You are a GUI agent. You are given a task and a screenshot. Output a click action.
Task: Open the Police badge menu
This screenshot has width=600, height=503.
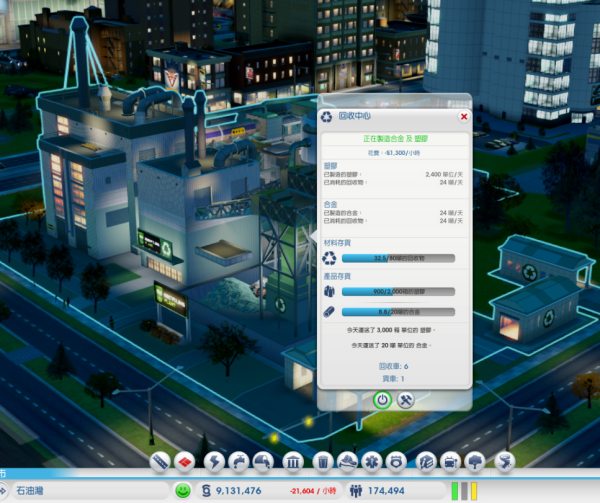coord(396,462)
